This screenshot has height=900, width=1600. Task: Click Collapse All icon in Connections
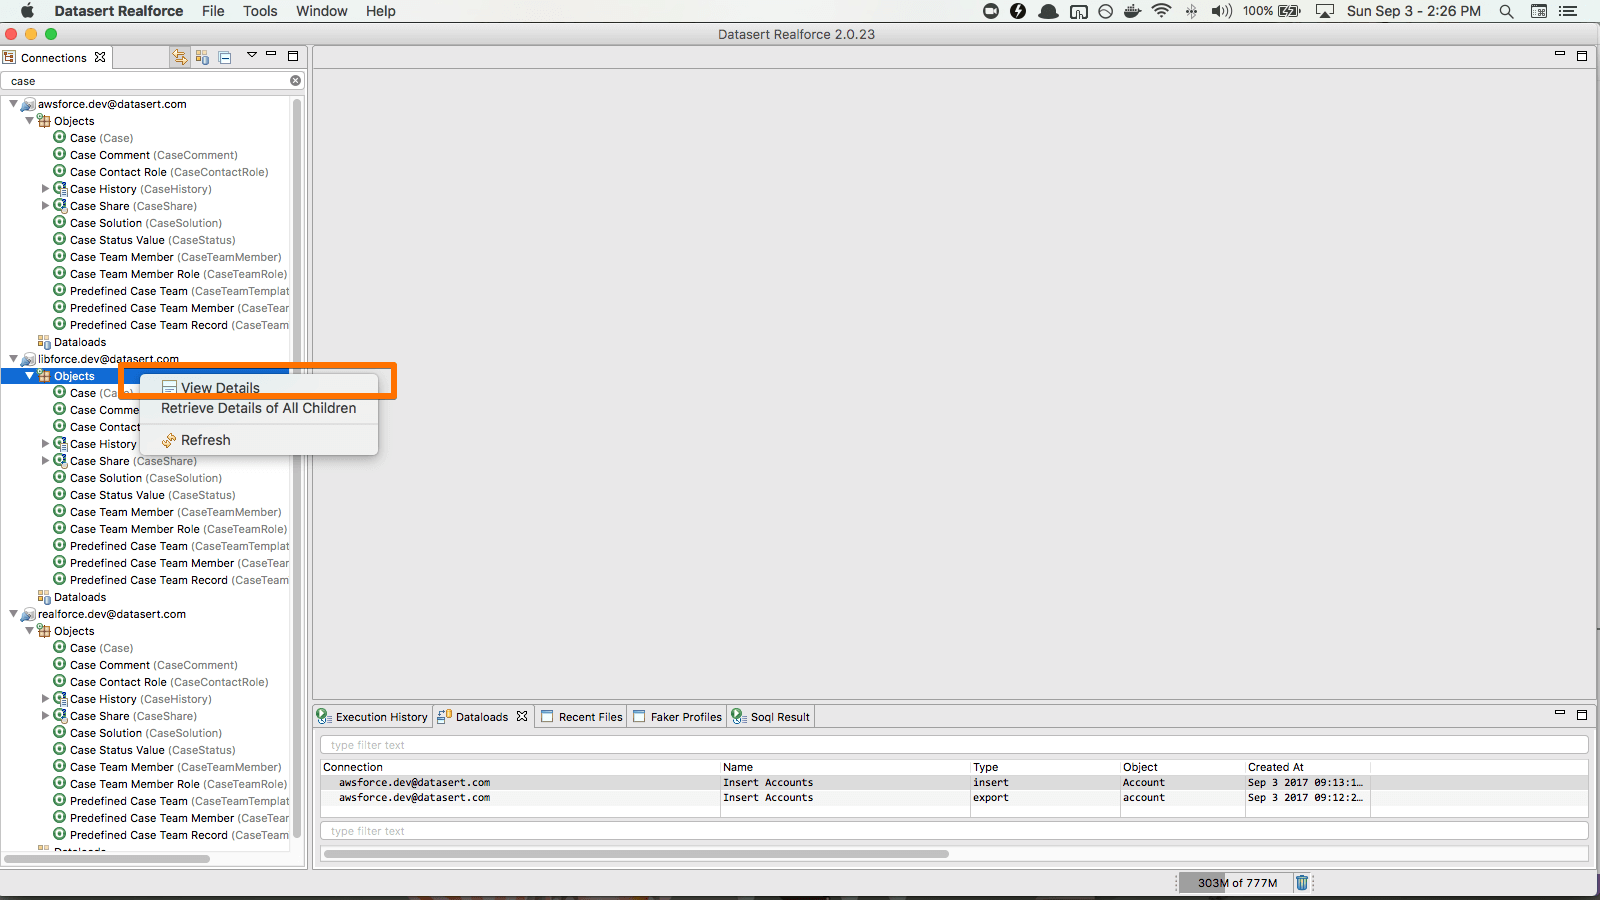tap(225, 57)
